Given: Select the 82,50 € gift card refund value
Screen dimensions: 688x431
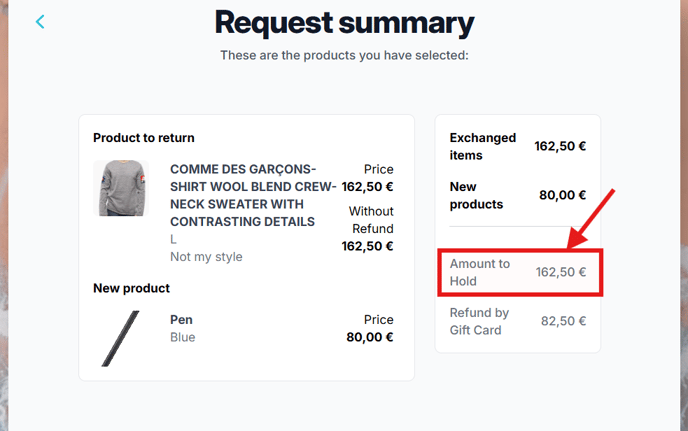Looking at the screenshot, I should click(x=563, y=321).
